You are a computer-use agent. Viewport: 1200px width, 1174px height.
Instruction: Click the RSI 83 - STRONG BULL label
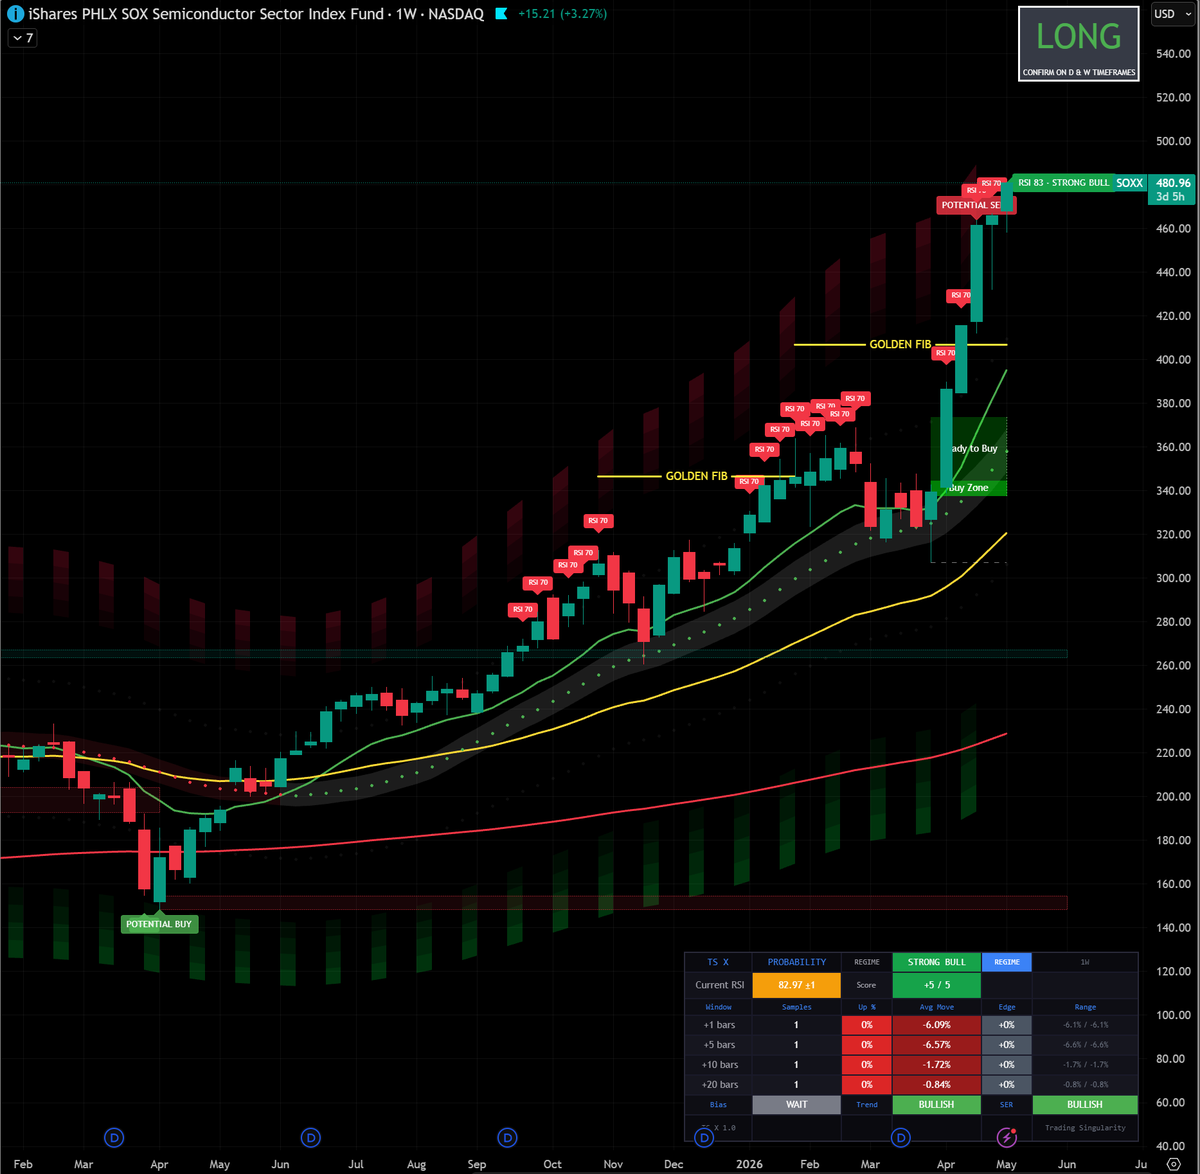[1063, 183]
